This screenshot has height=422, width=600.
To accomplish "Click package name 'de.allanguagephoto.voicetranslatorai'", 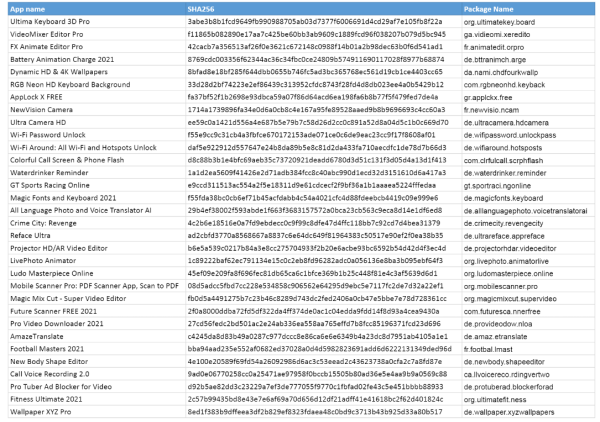I will point(525,211).
